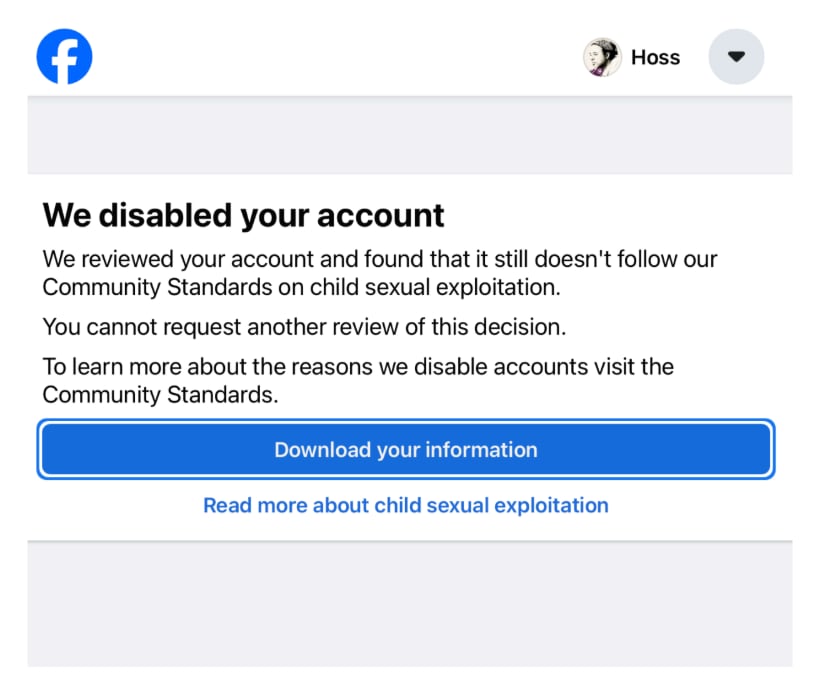Screen dimensions: 824x676
Task: Click the We disabled your account heading
Action: click(243, 215)
